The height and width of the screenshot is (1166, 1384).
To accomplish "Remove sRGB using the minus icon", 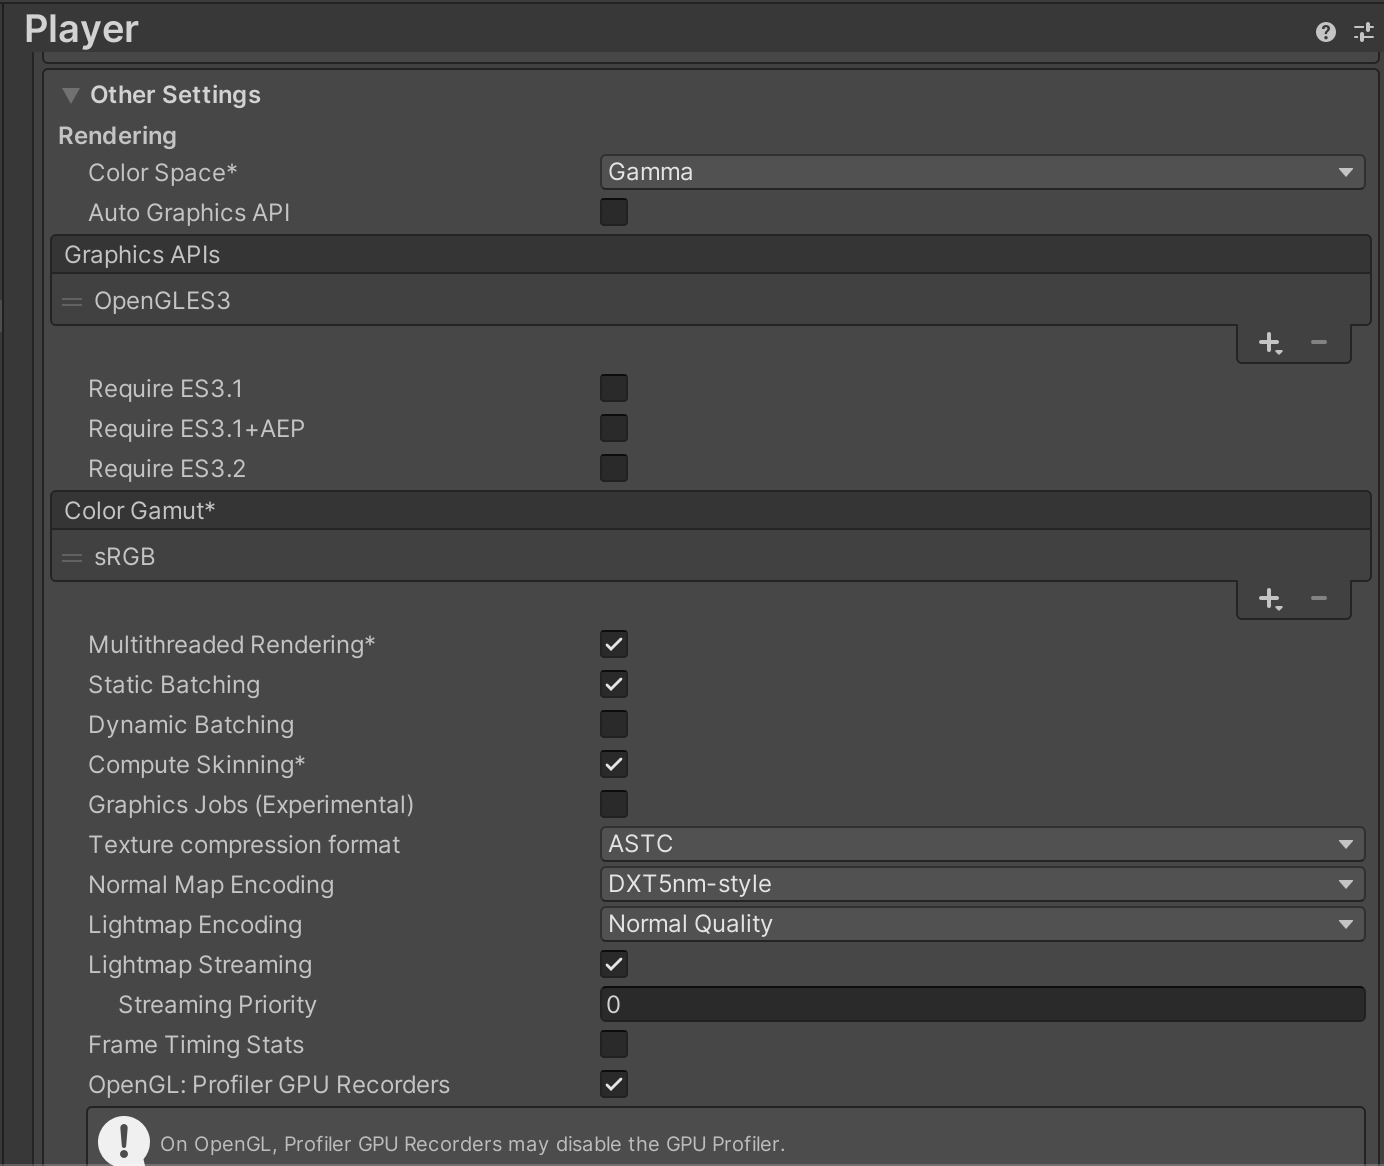I will pos(1318,599).
